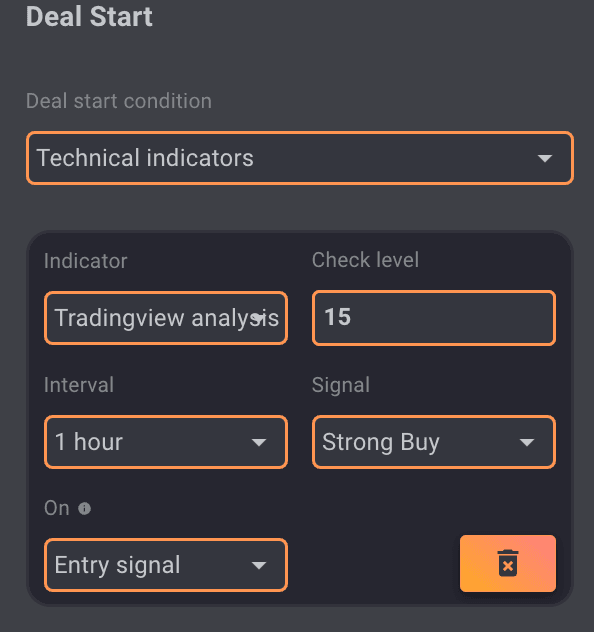Click the arrow in the Interval dropdown
This screenshot has height=632, width=594.
click(x=259, y=442)
